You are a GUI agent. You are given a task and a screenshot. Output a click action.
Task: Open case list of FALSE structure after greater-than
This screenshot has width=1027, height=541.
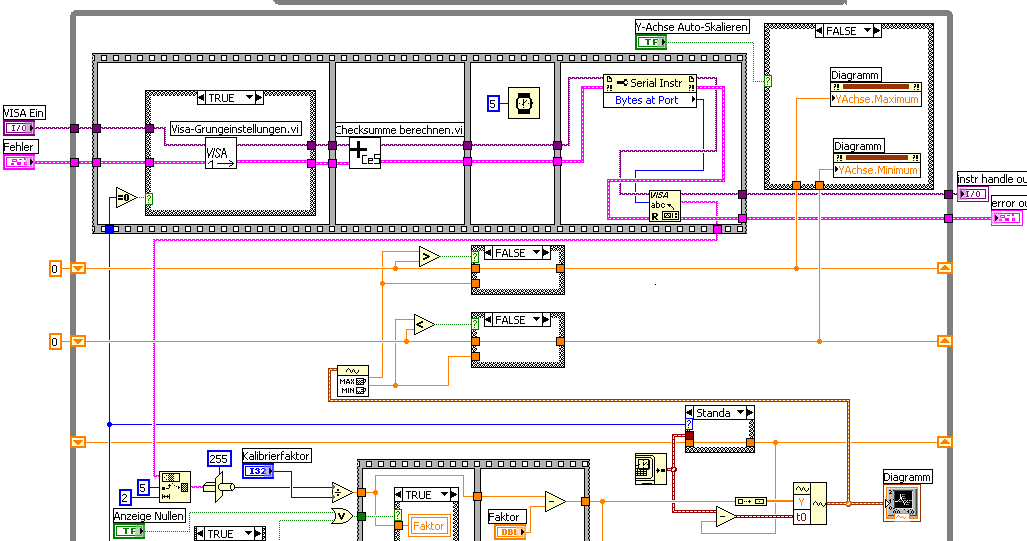(x=536, y=253)
